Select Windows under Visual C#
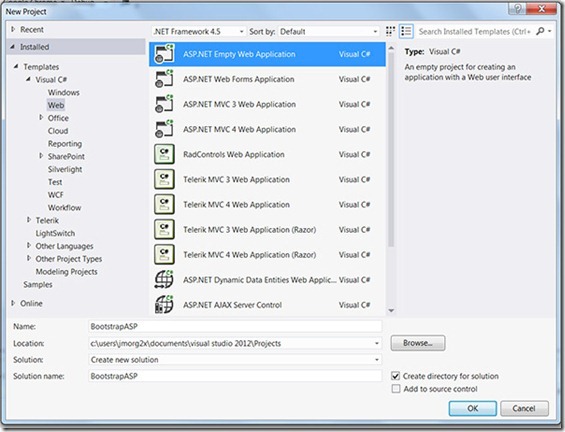Screen dimensions: 565x432 coord(64,92)
